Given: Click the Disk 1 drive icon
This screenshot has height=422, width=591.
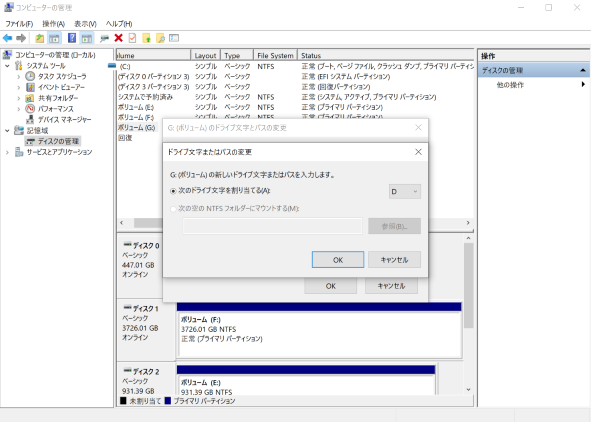Looking at the screenshot, I should point(127,307).
